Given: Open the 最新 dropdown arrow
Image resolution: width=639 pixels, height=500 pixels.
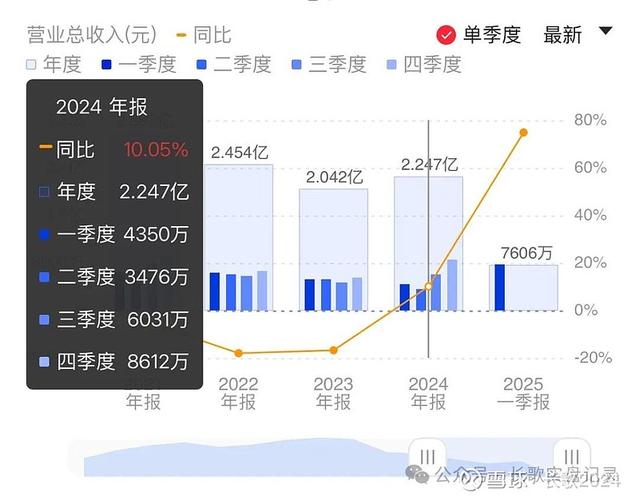Looking at the screenshot, I should click(x=606, y=31).
